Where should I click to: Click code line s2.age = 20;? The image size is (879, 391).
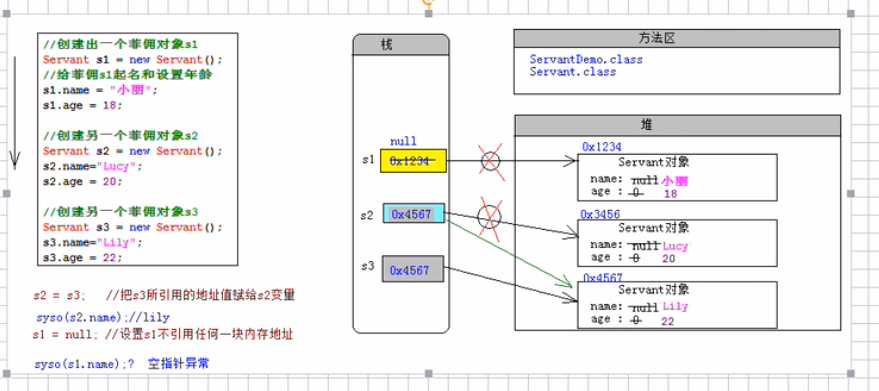(82, 182)
